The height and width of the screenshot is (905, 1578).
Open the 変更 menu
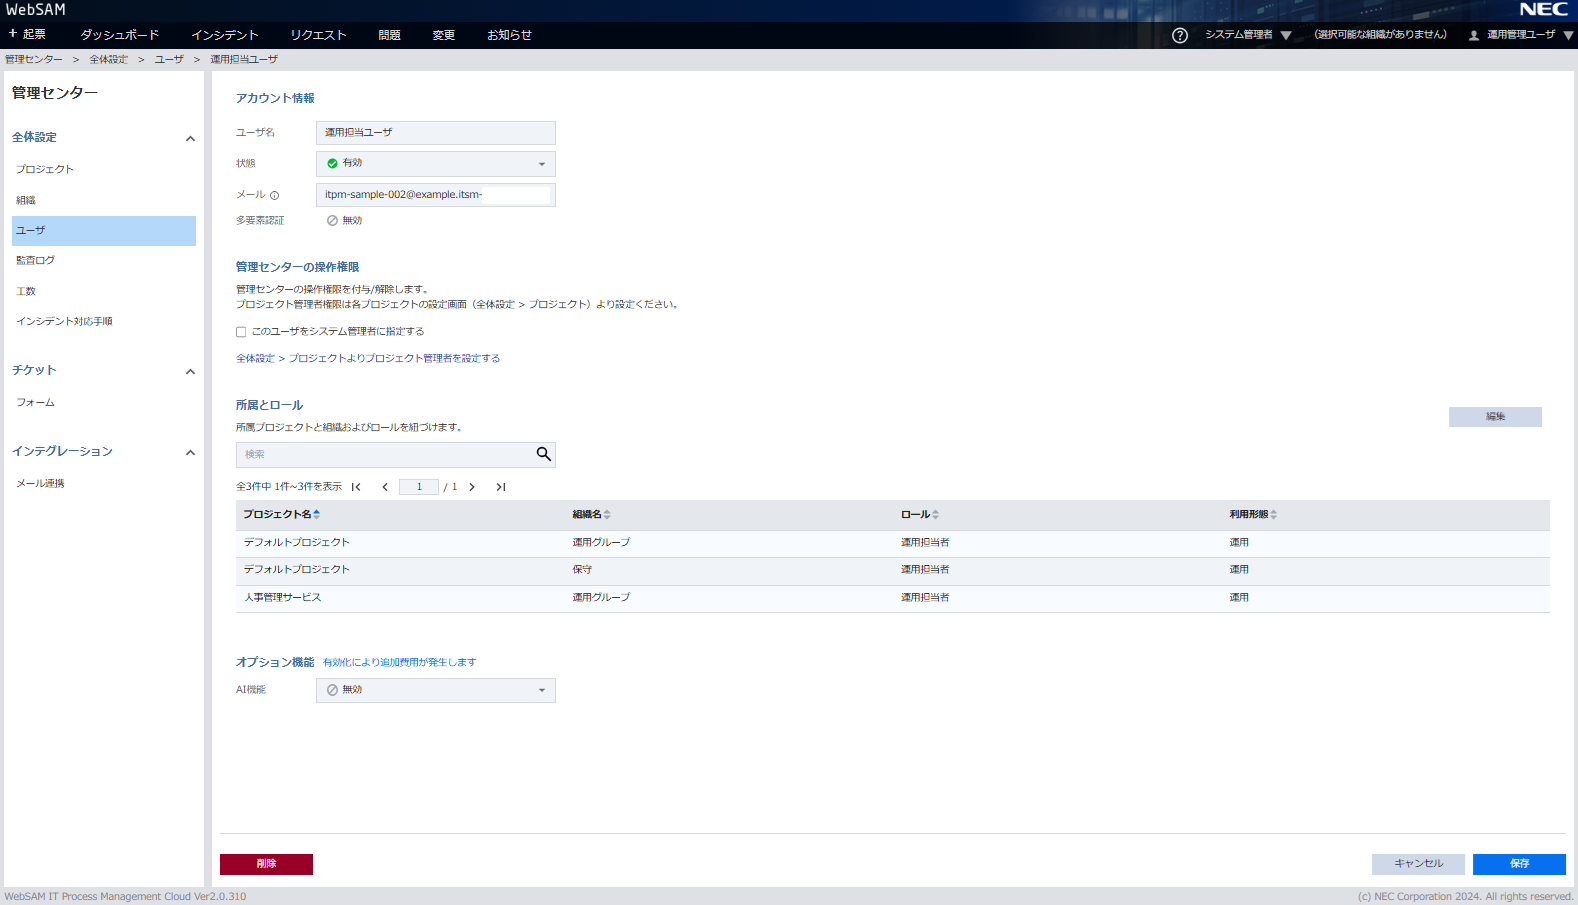point(444,35)
